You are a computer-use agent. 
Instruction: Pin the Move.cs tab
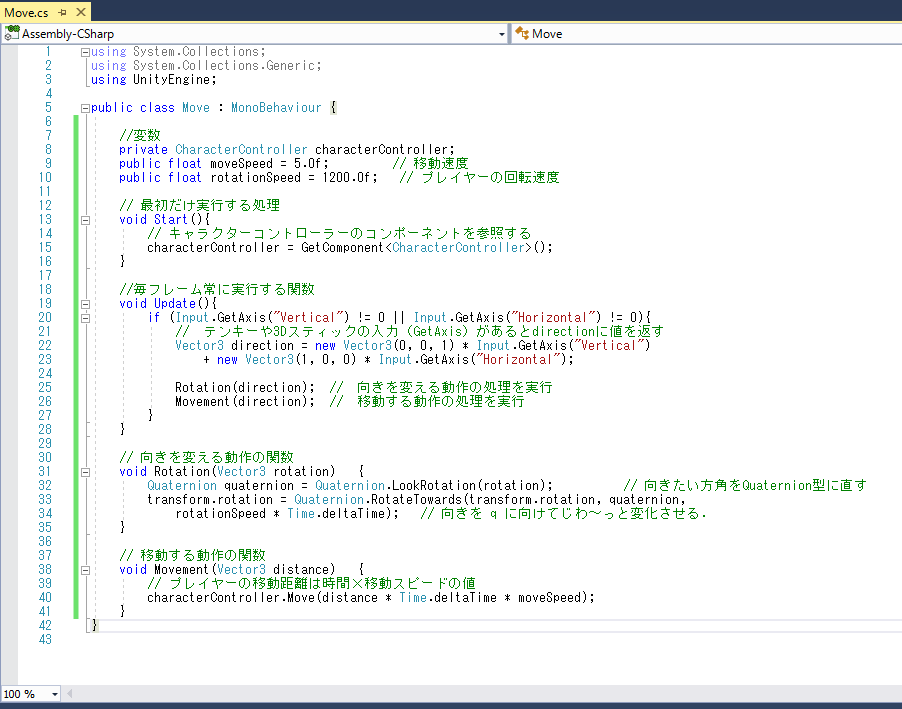pyautogui.click(x=63, y=12)
